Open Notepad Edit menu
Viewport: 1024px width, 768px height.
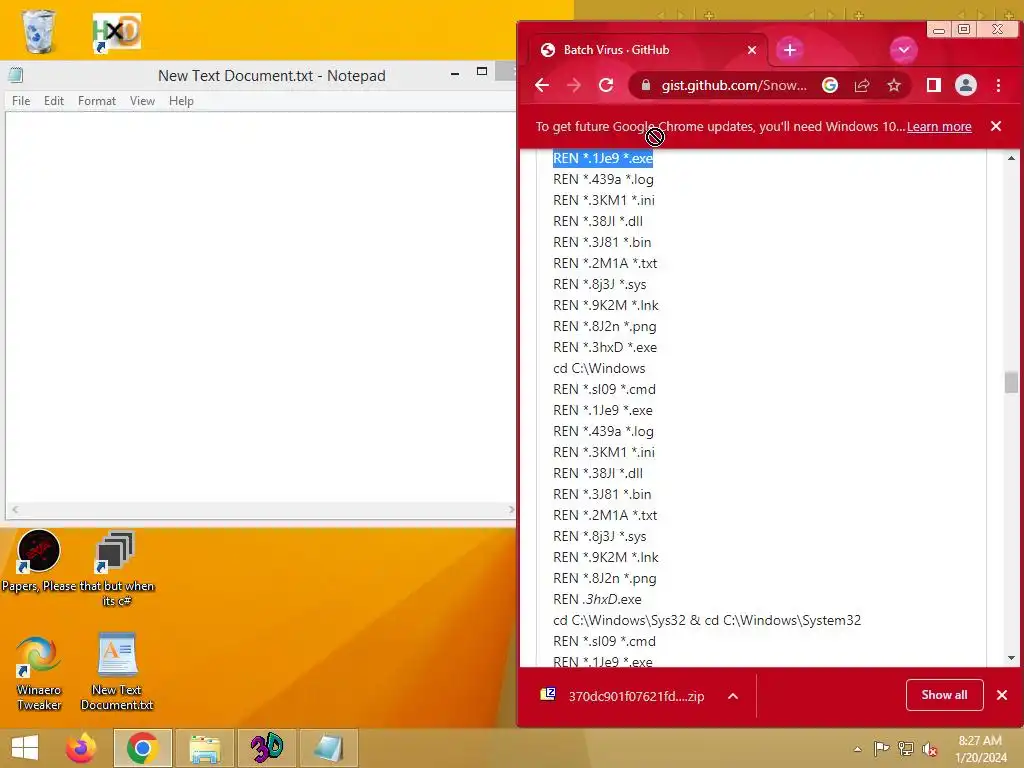tap(54, 101)
